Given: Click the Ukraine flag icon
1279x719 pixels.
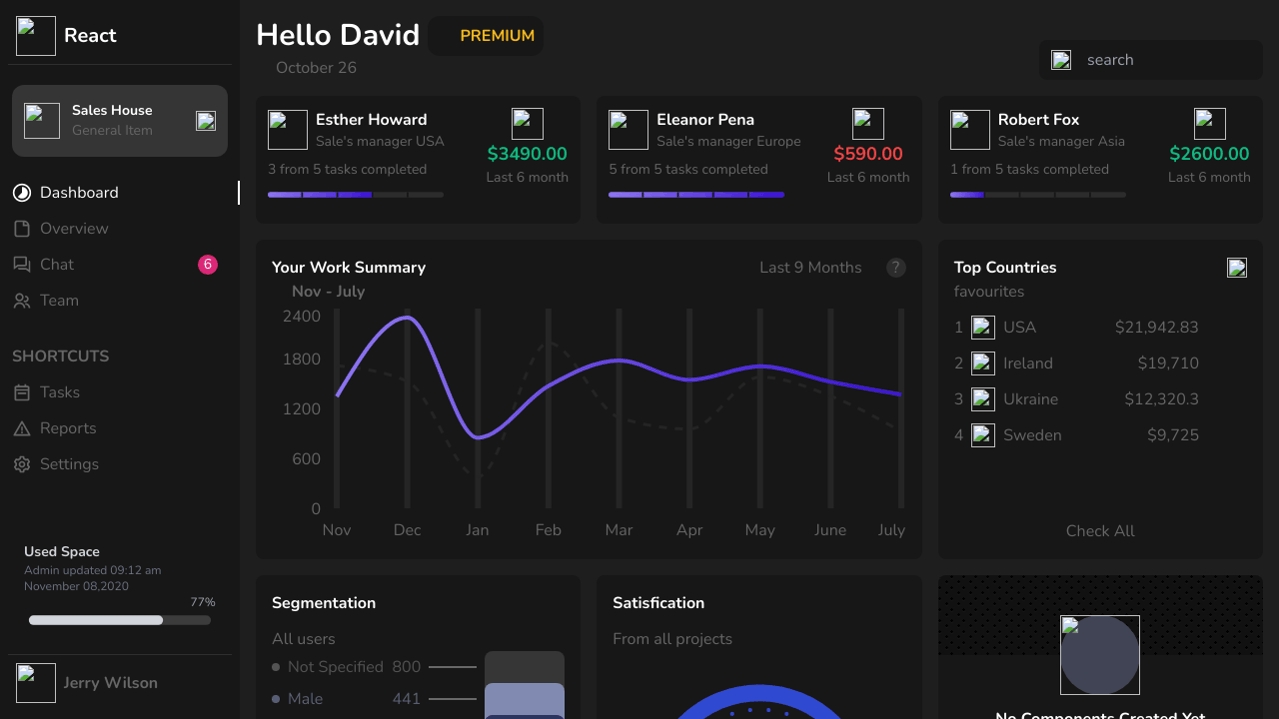Looking at the screenshot, I should tap(983, 400).
